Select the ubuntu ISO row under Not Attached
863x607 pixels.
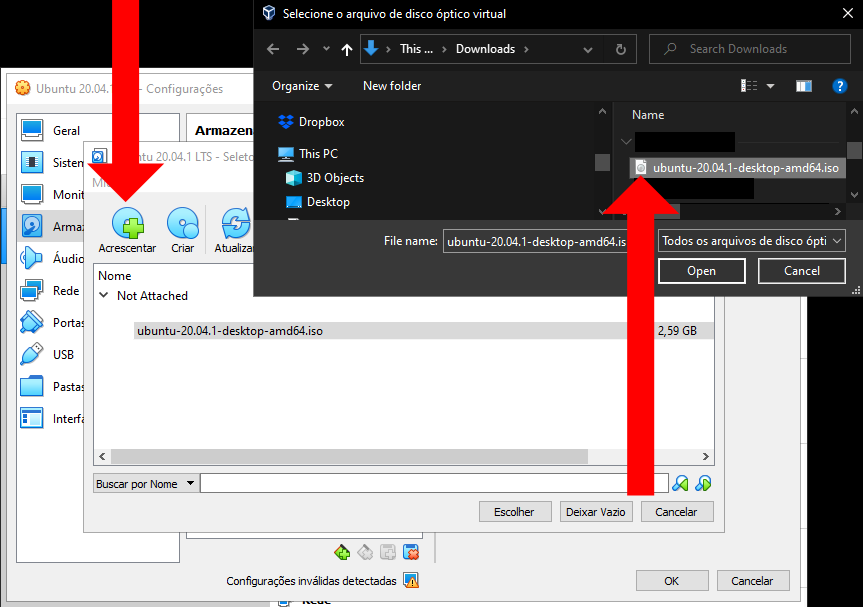[424, 331]
